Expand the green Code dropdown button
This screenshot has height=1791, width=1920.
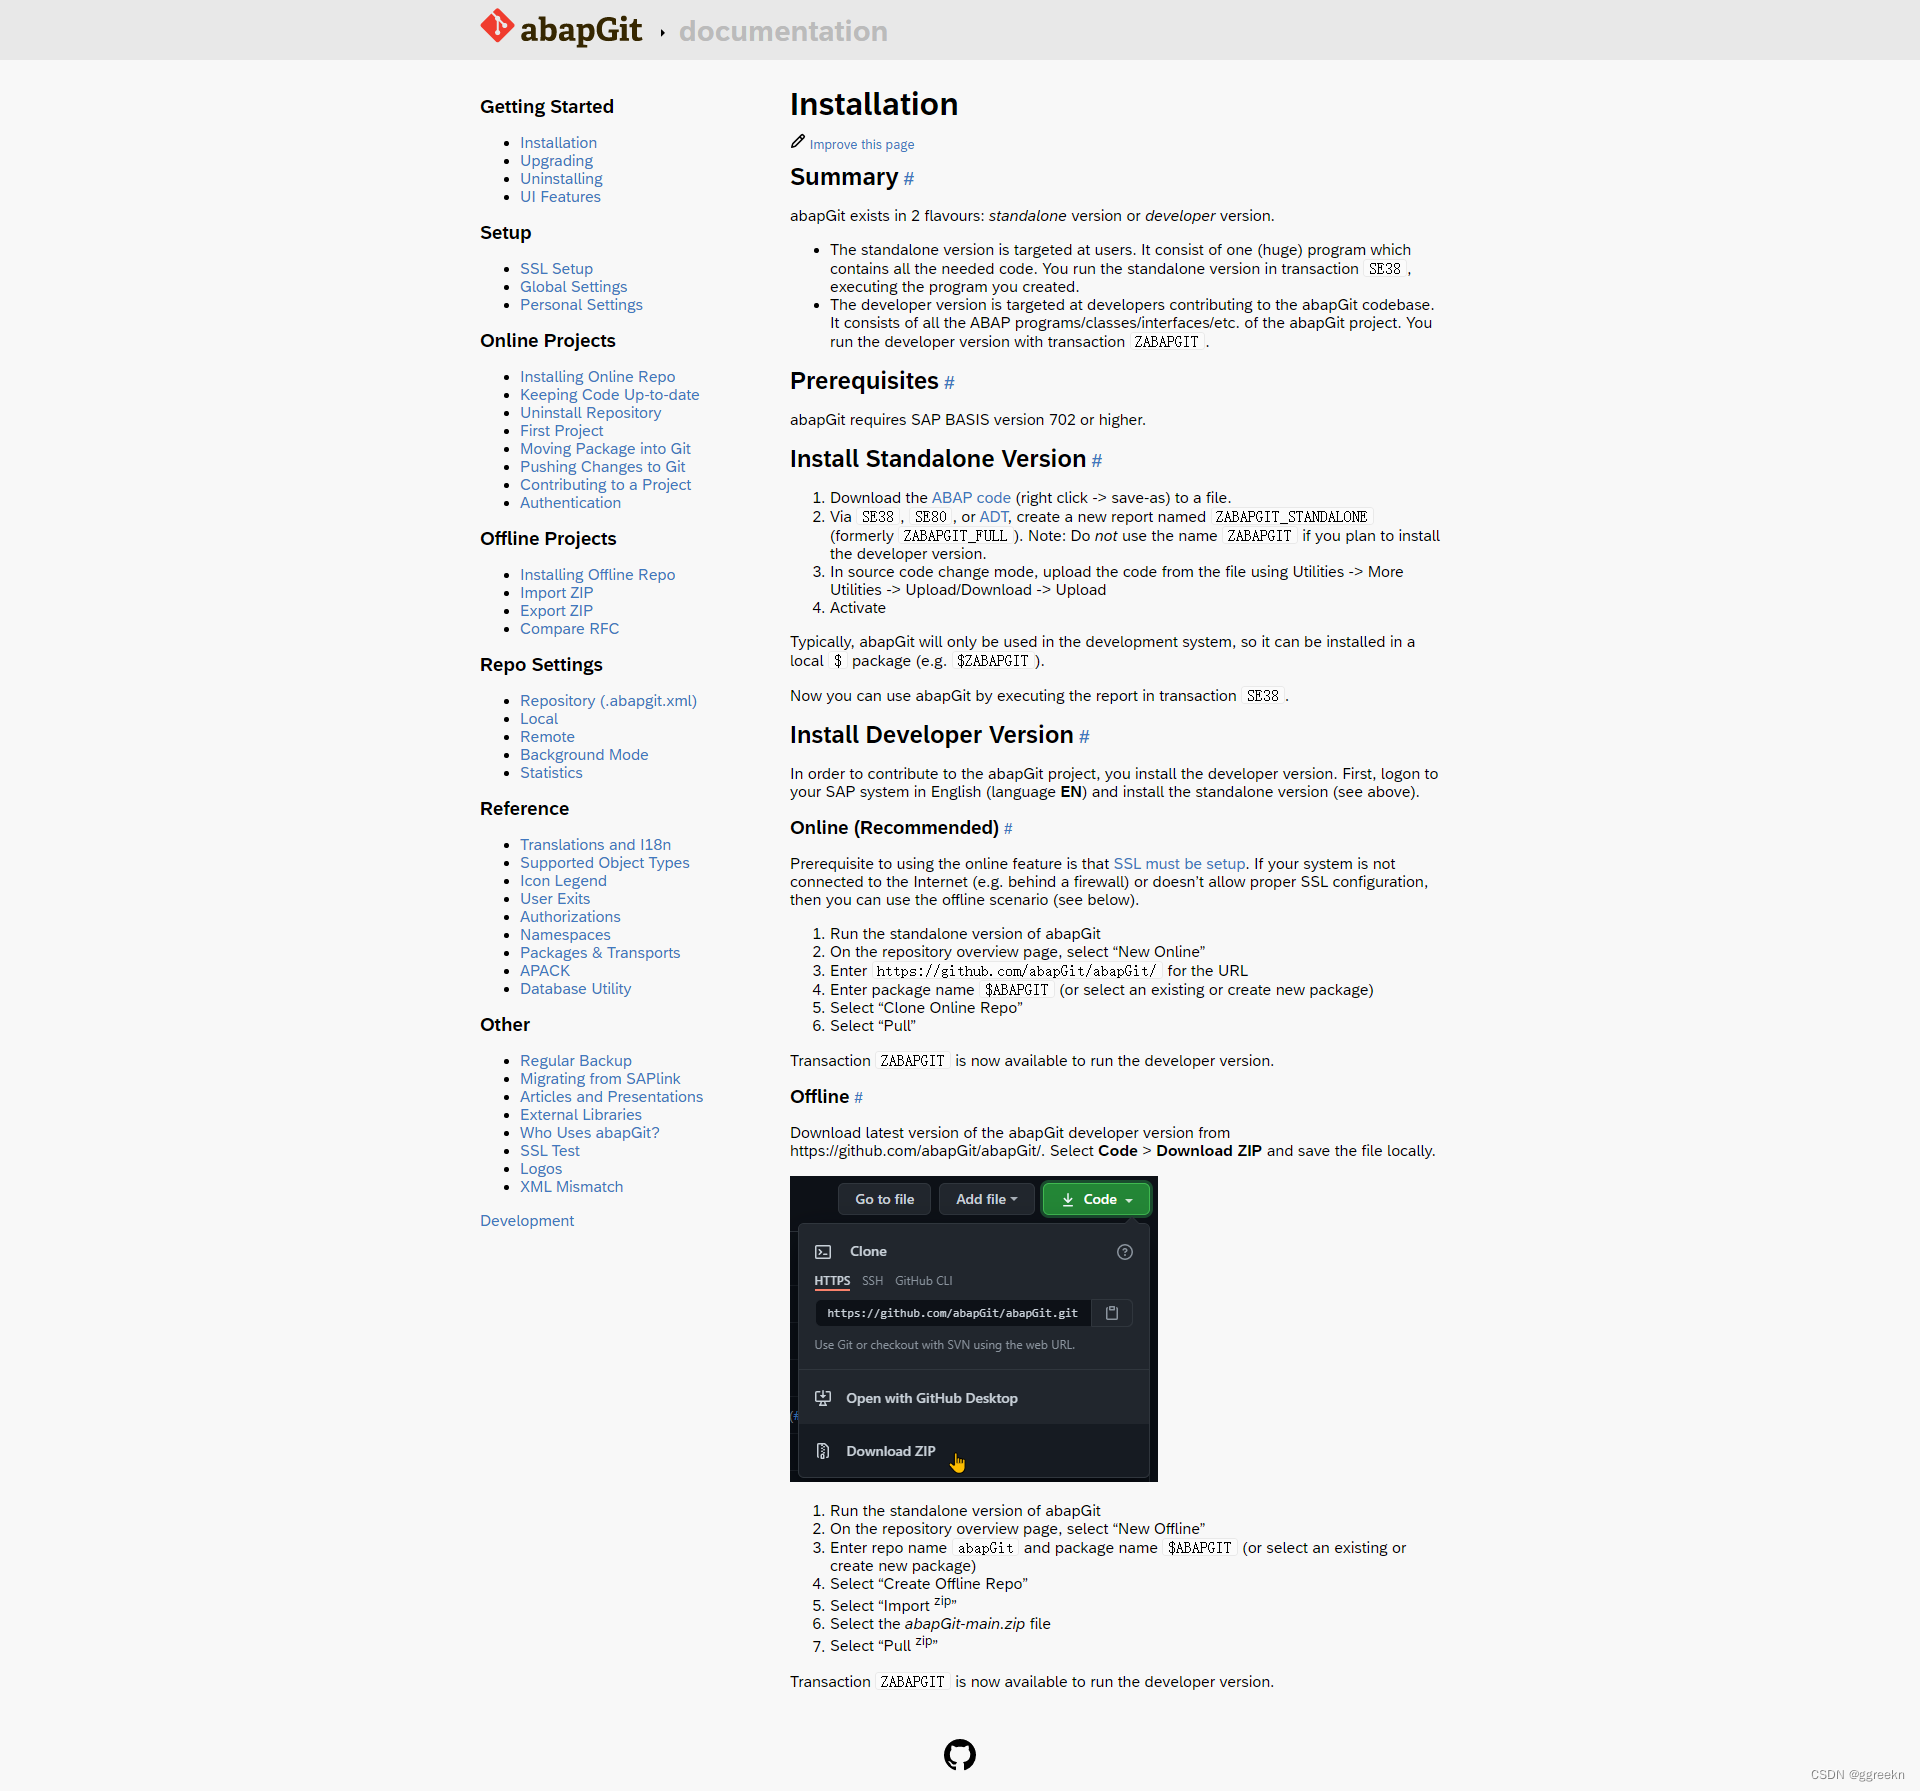pos(1096,1199)
